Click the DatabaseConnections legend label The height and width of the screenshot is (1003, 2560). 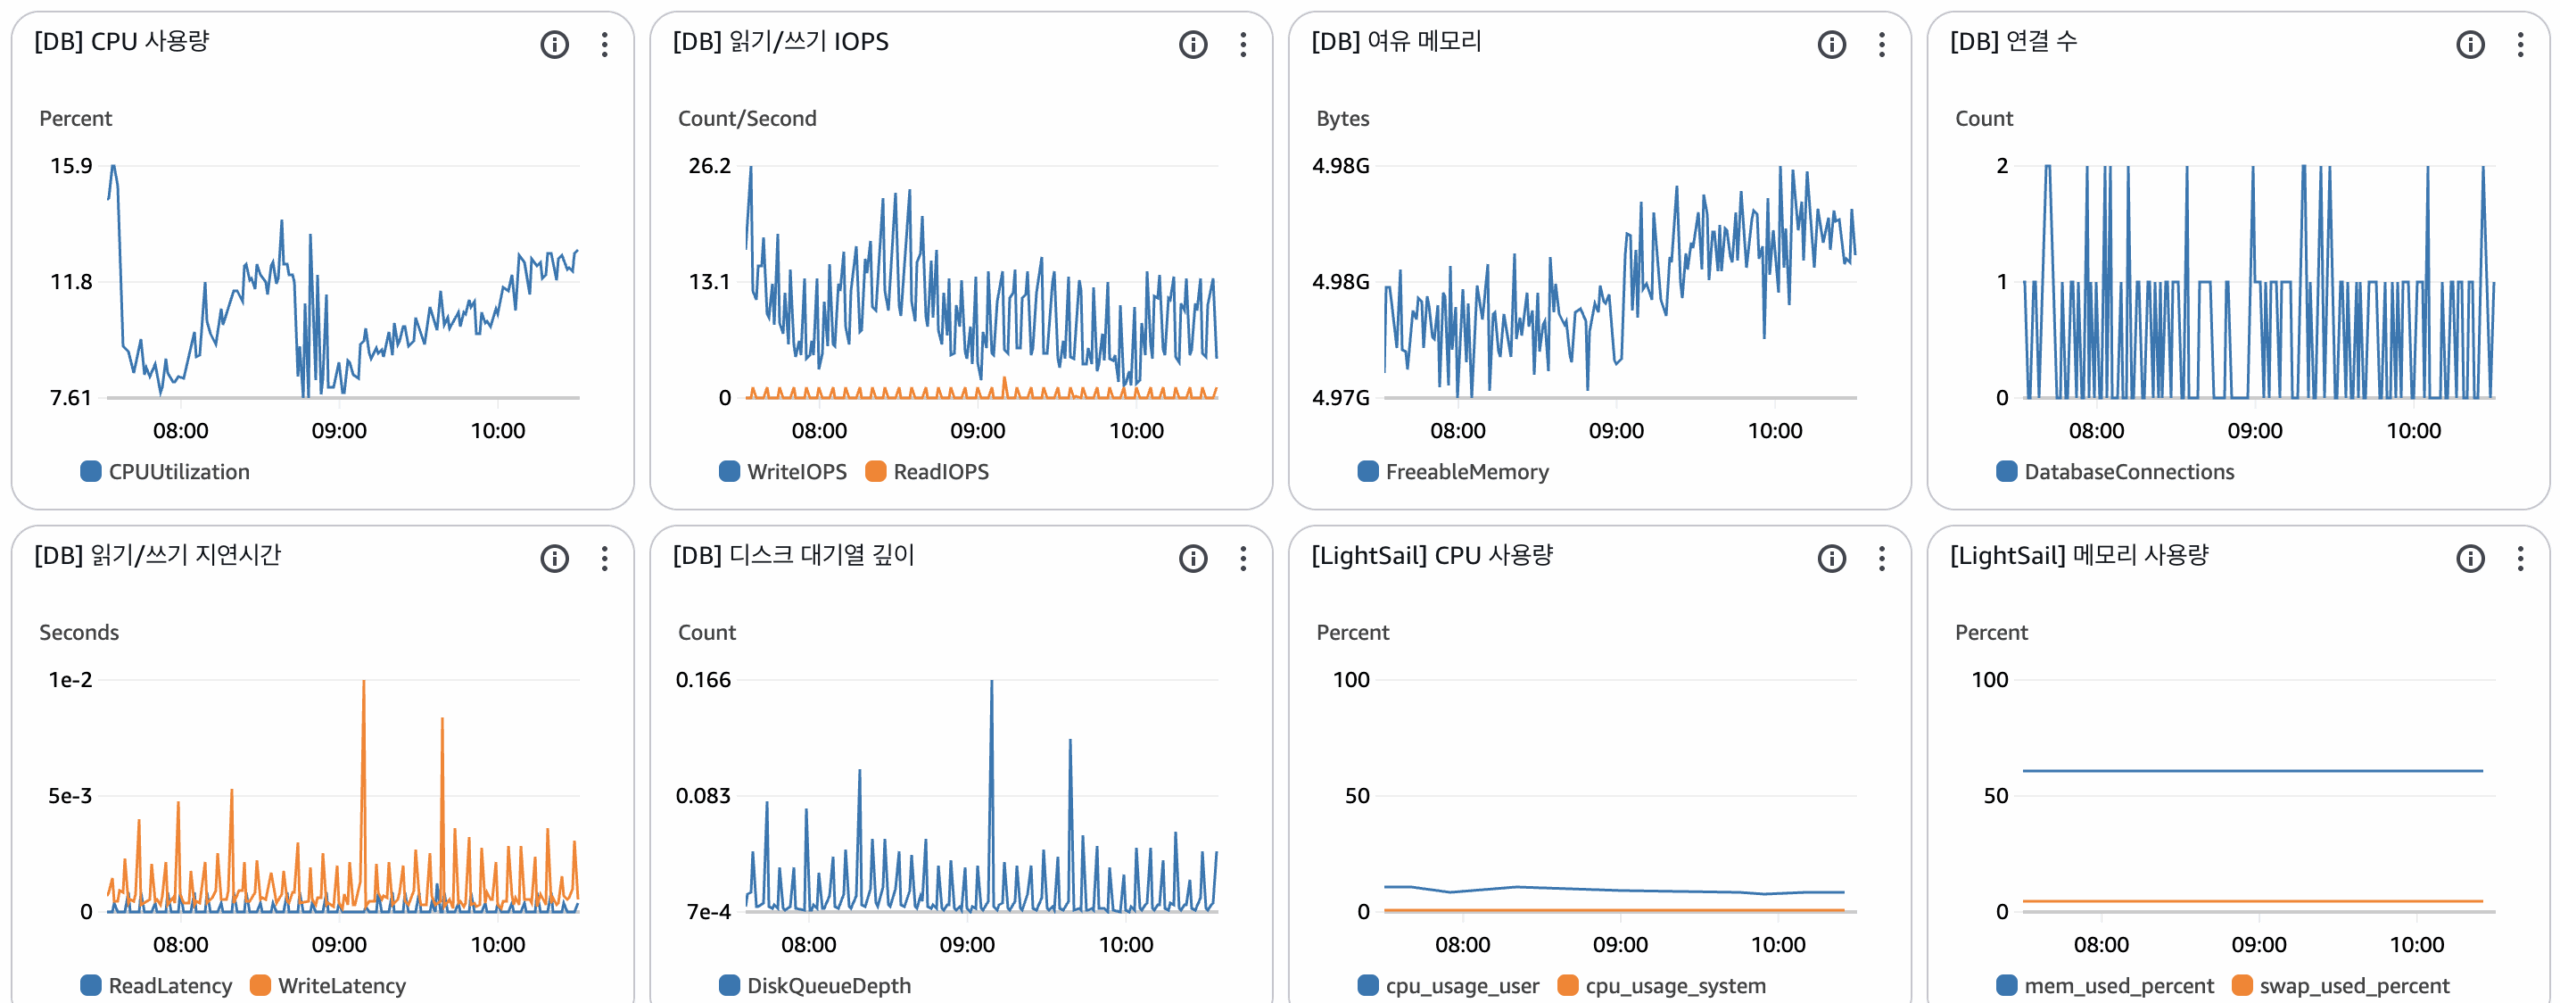click(x=2128, y=472)
